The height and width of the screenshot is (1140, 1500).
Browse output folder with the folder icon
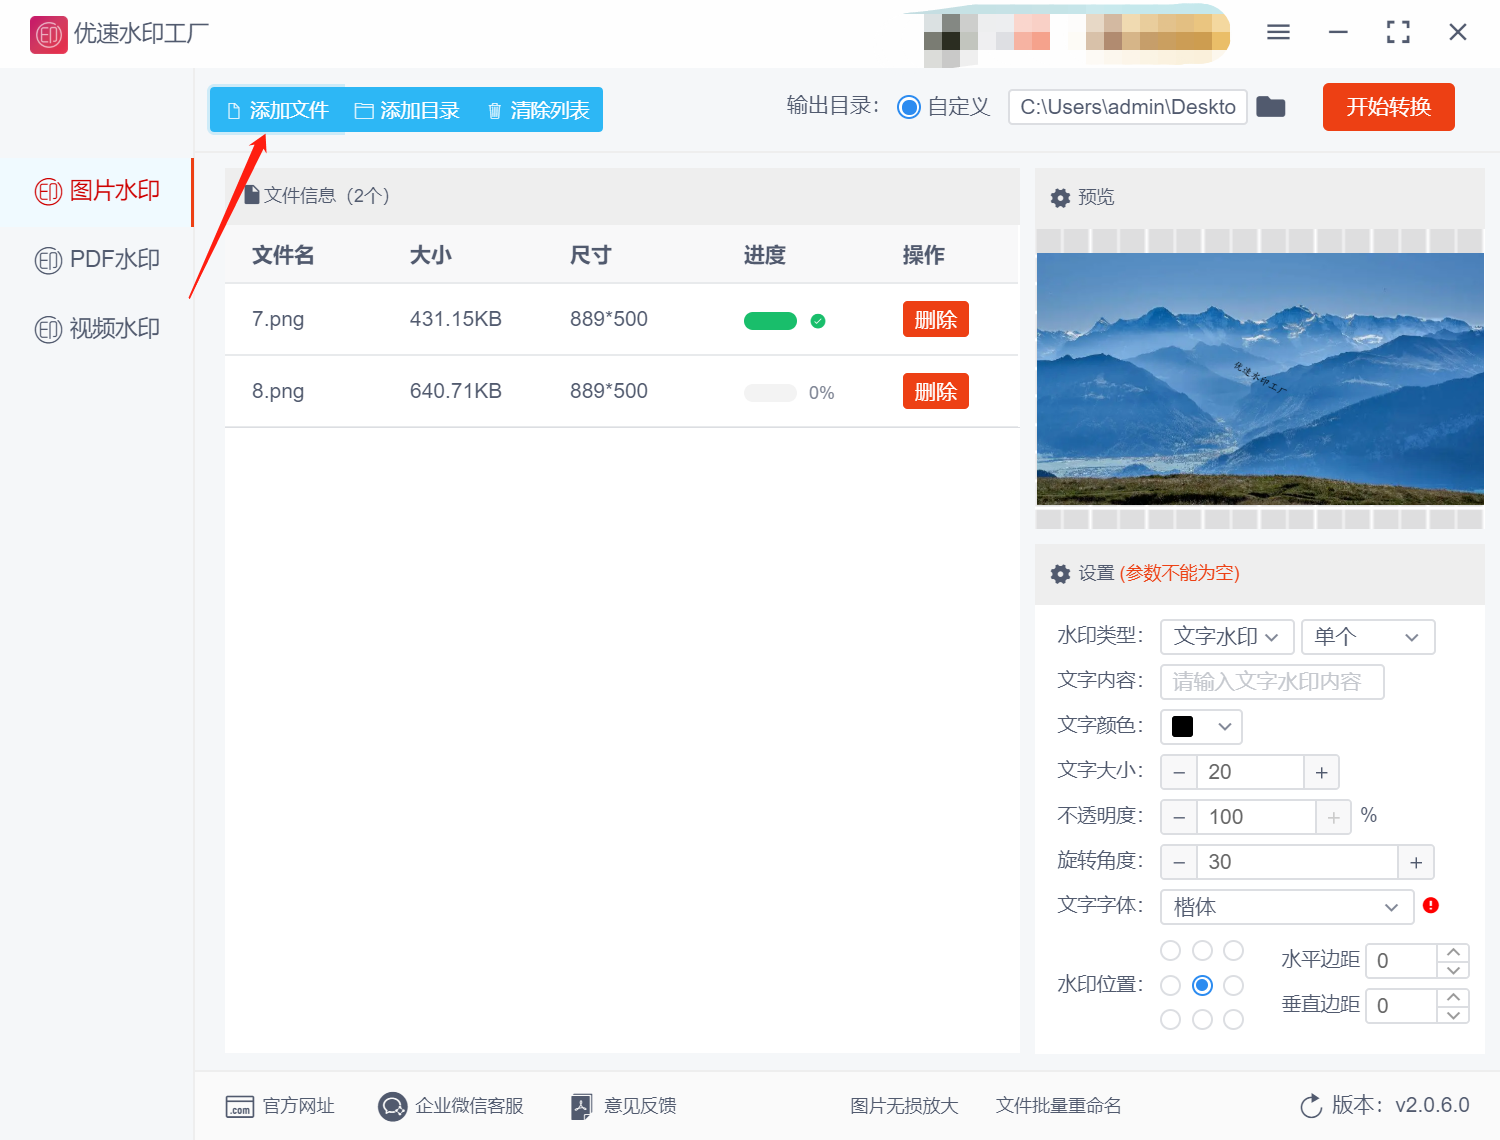(x=1271, y=107)
